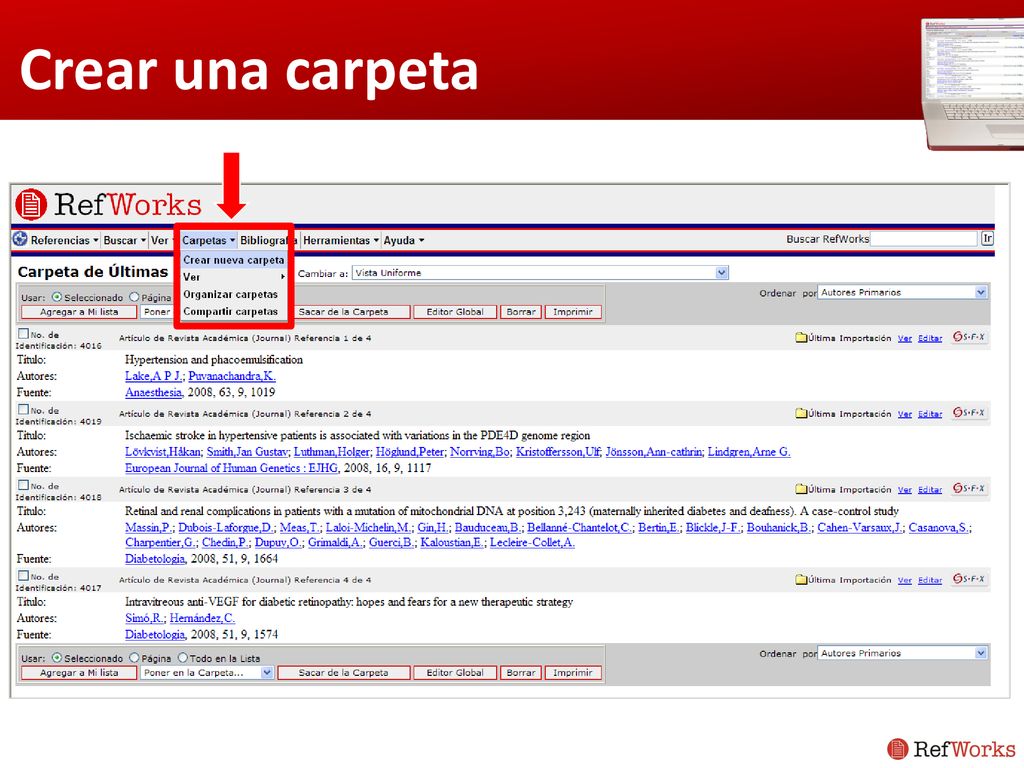Select top 'Seleccionado' radio button

(x=57, y=297)
